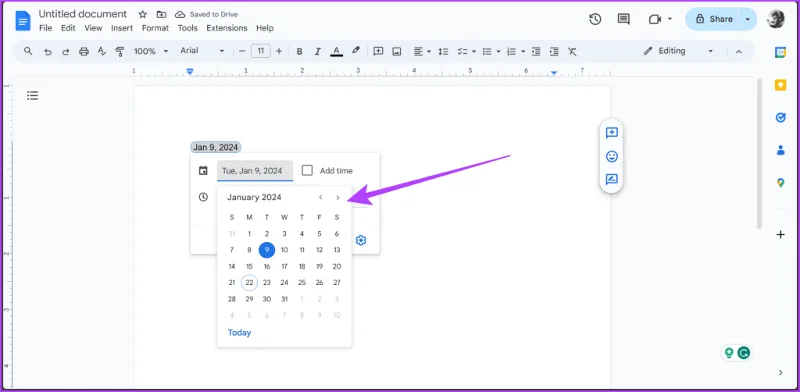Open date chip settings gear
Screen dimensions: 800x392
[361, 240]
